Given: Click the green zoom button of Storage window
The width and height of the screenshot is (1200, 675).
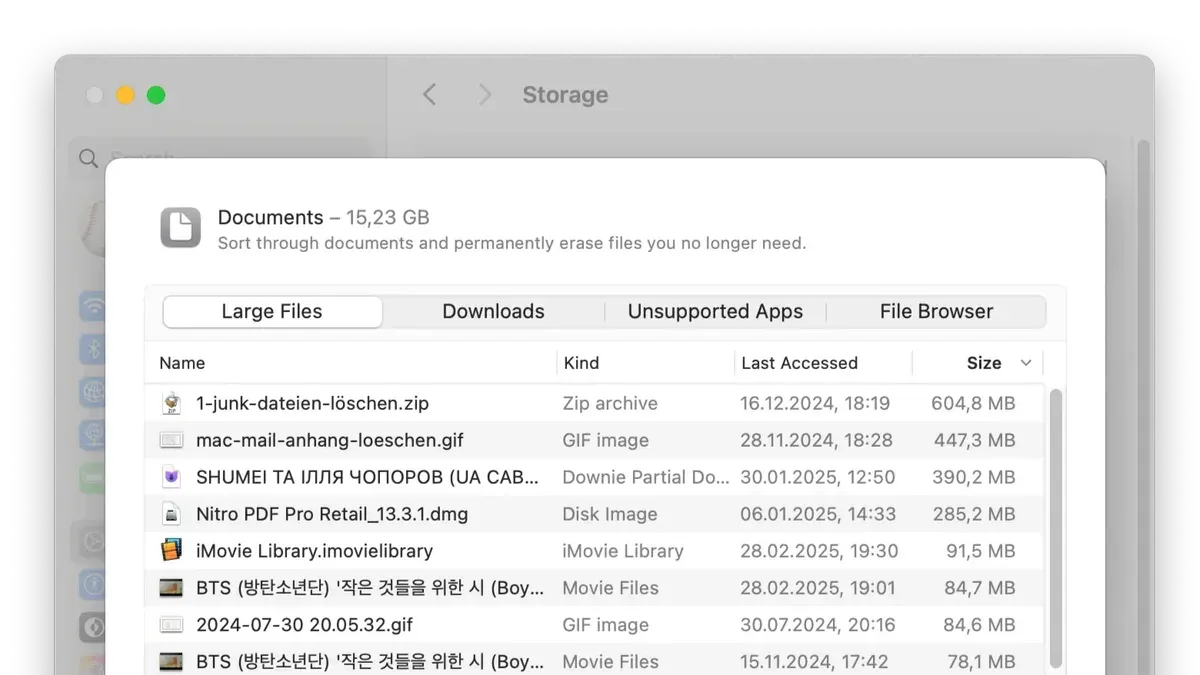Looking at the screenshot, I should coord(156,95).
